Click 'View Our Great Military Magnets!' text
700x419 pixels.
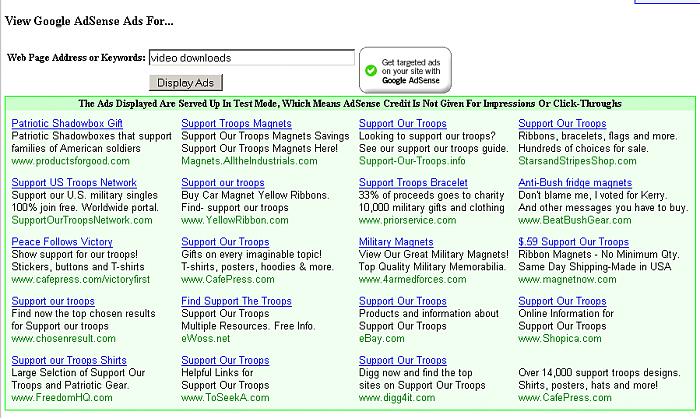pos(433,254)
